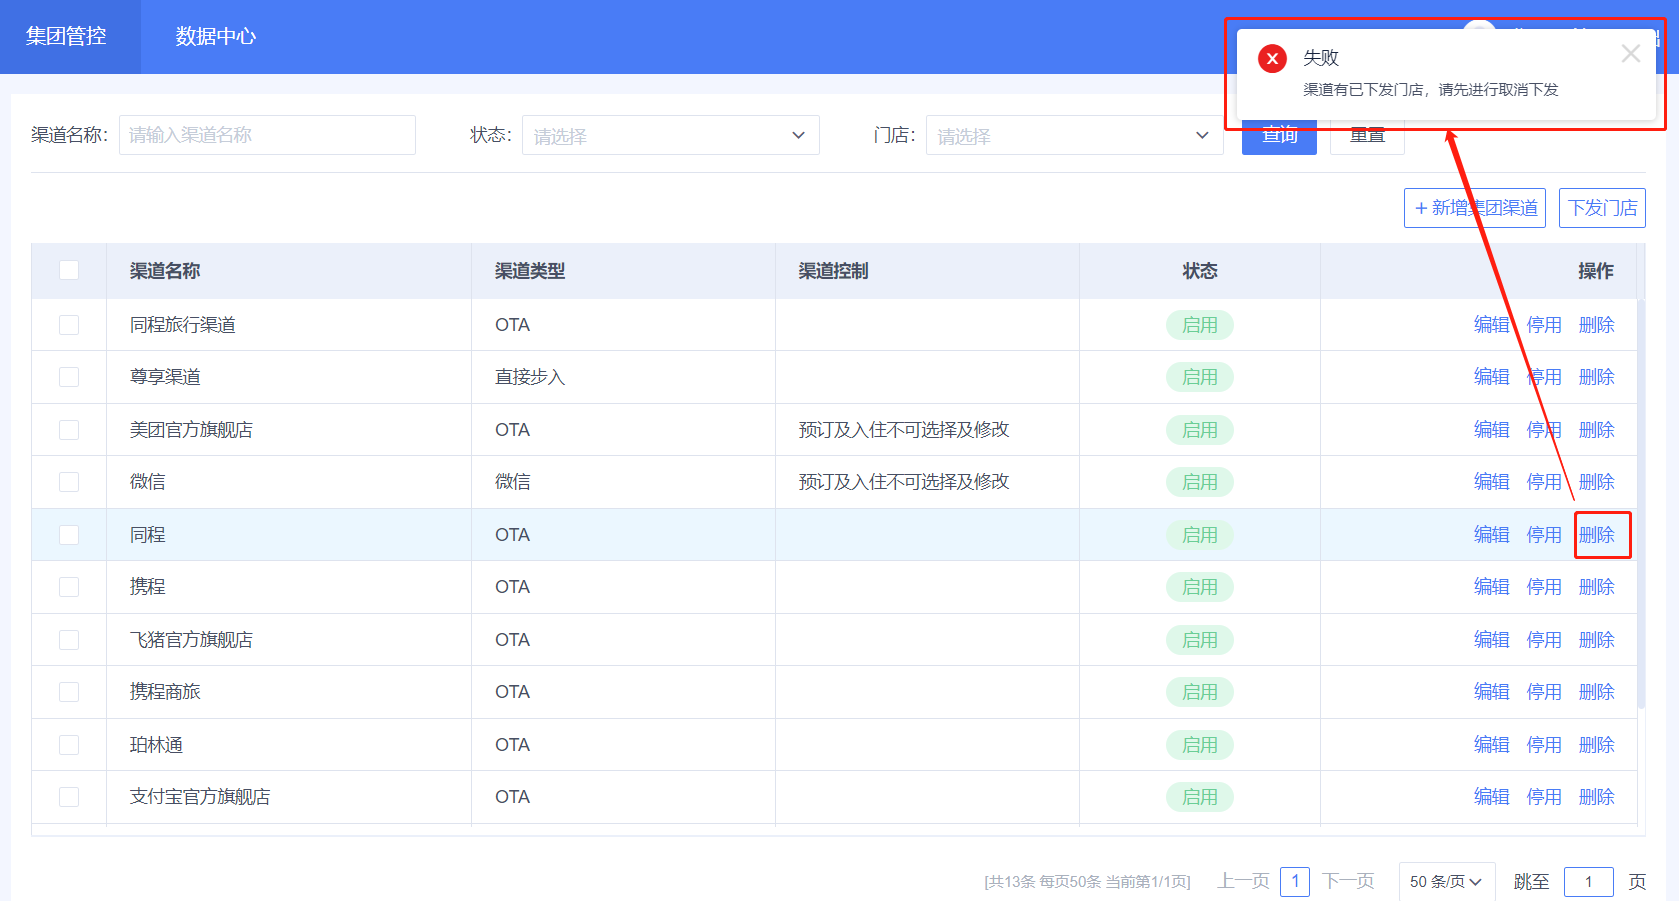Click the red error icon in notification

point(1272,59)
